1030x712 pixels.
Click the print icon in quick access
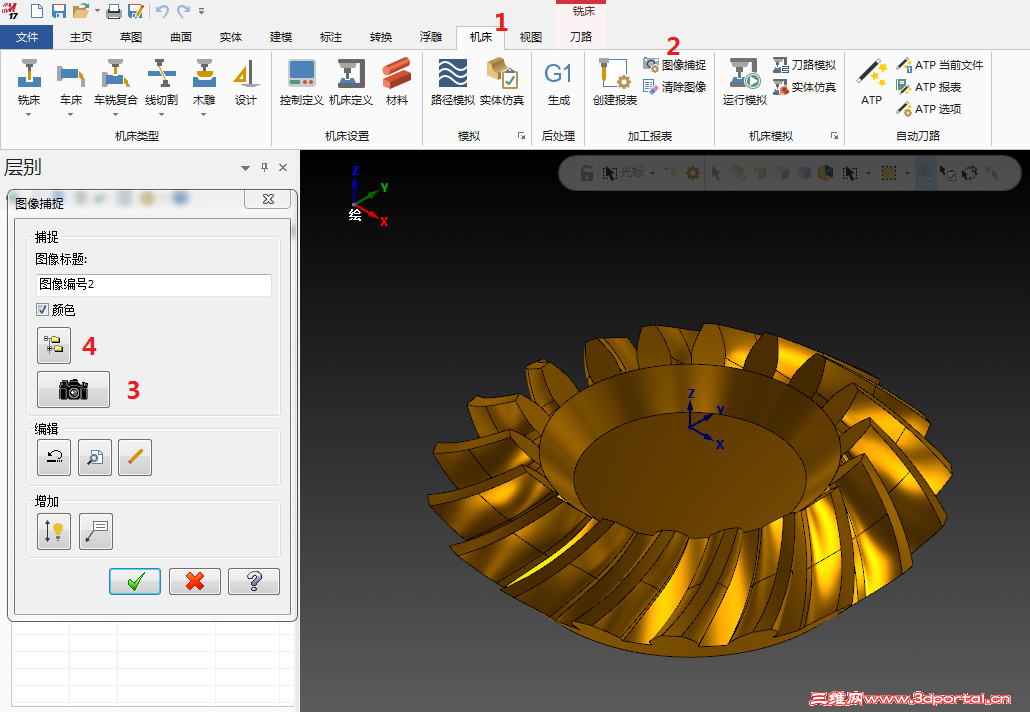pos(114,11)
